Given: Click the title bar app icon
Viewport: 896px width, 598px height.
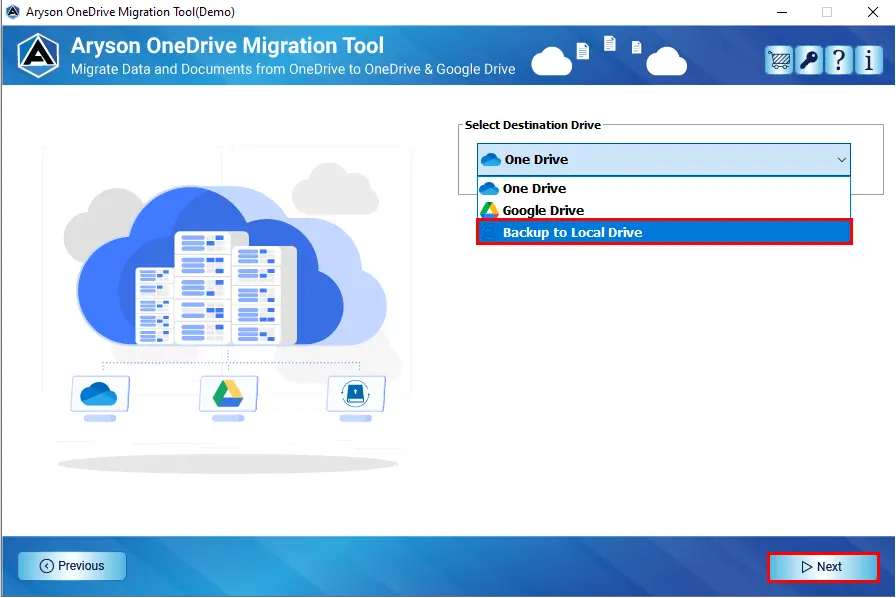Looking at the screenshot, I should [13, 11].
